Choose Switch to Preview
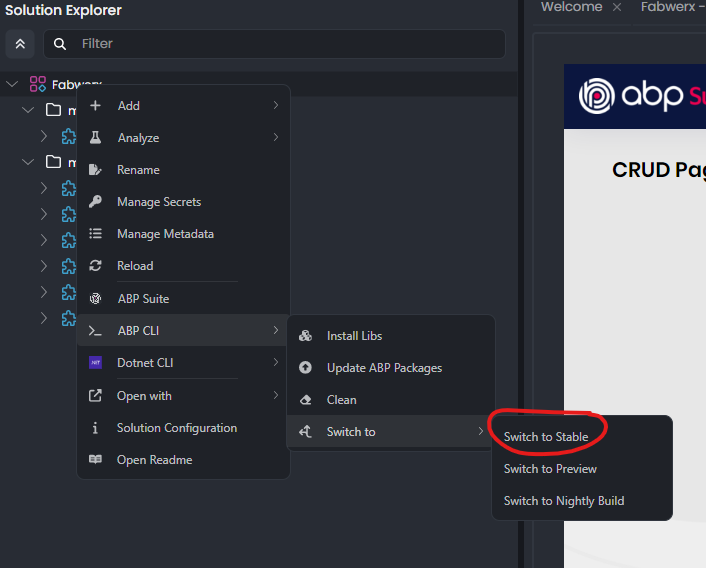Viewport: 706px width, 568px height. pyautogui.click(x=550, y=469)
